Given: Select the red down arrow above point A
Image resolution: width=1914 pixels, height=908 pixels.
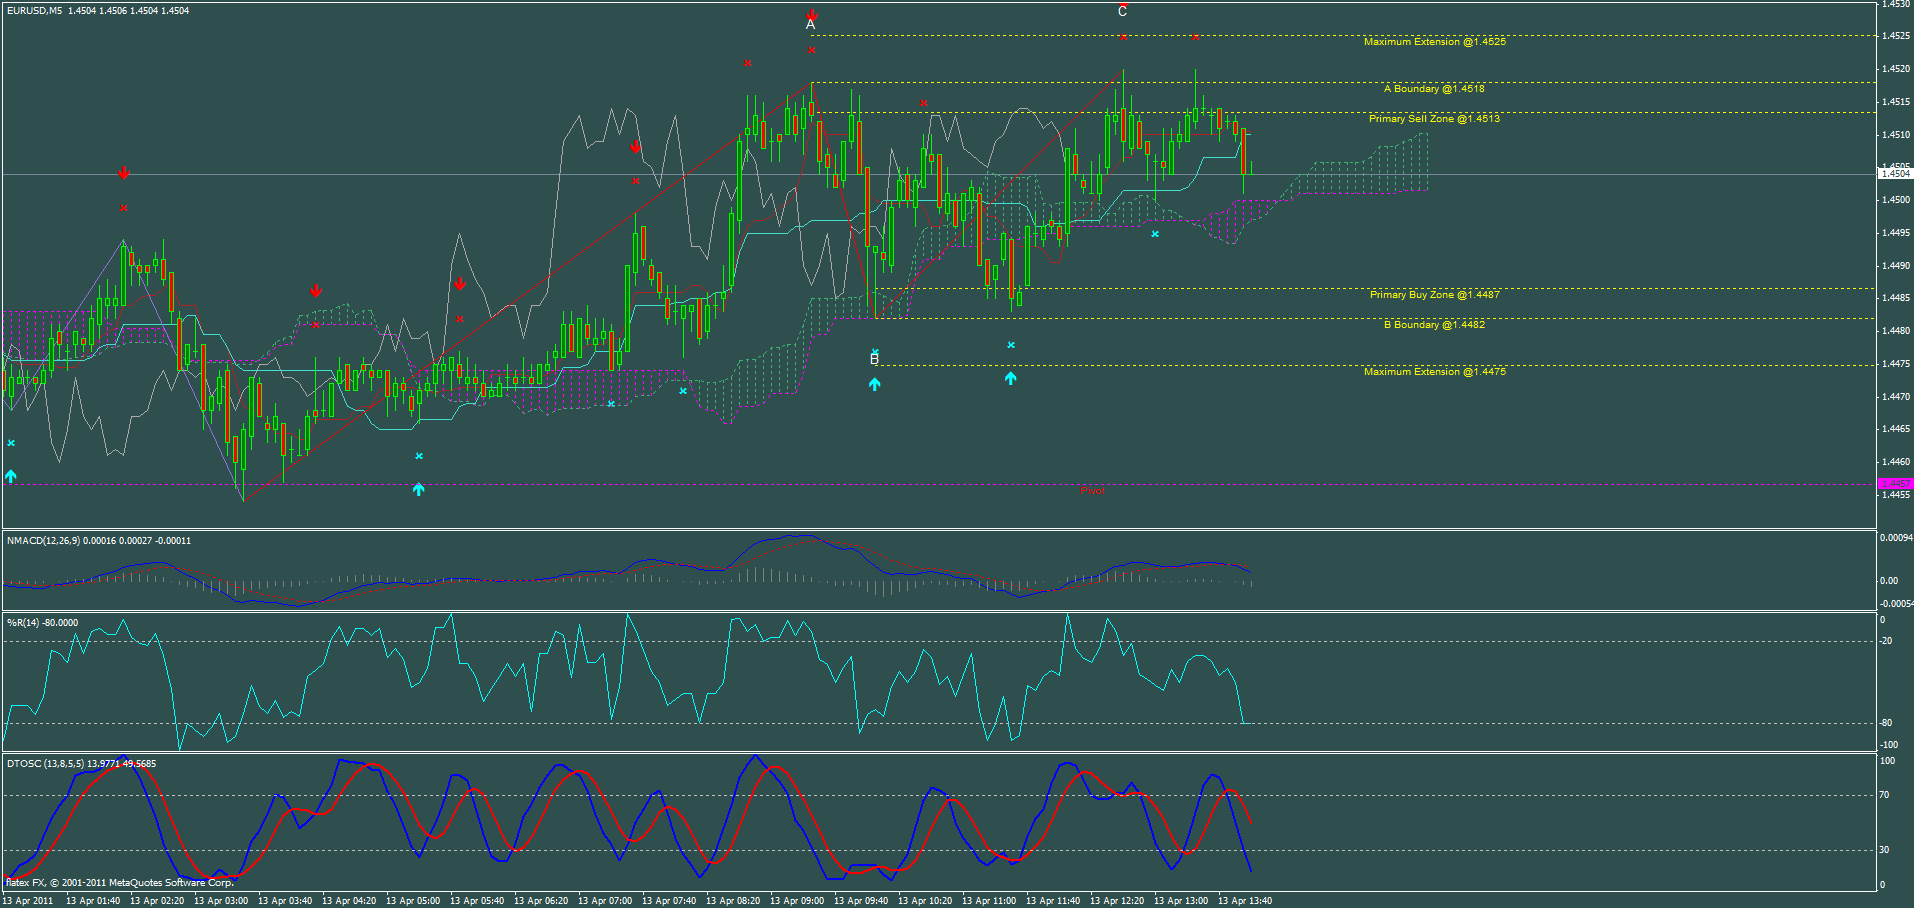Looking at the screenshot, I should pos(812,15).
